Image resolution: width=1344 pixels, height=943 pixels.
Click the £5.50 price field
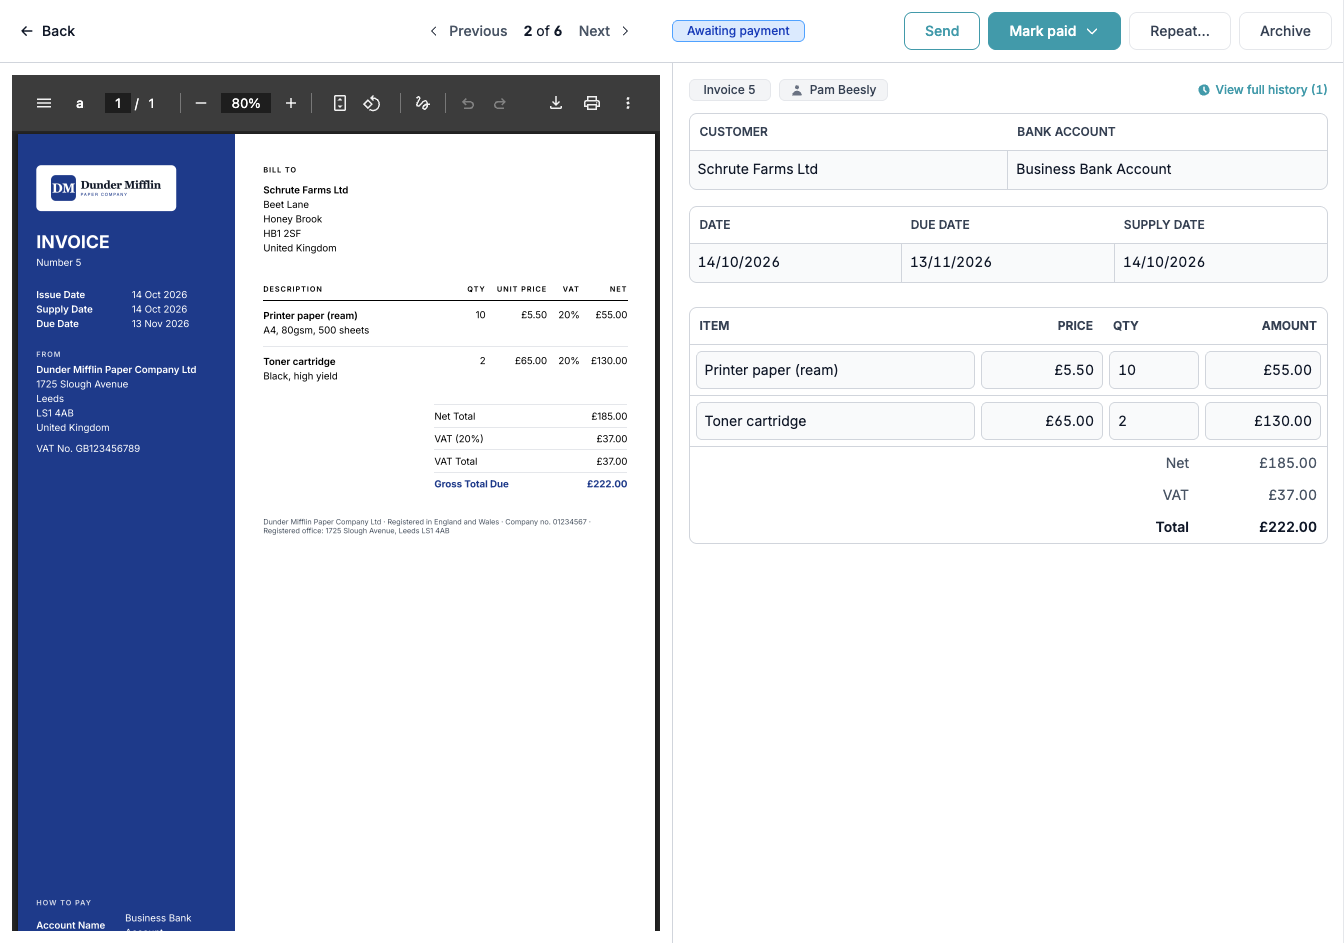[1042, 370]
